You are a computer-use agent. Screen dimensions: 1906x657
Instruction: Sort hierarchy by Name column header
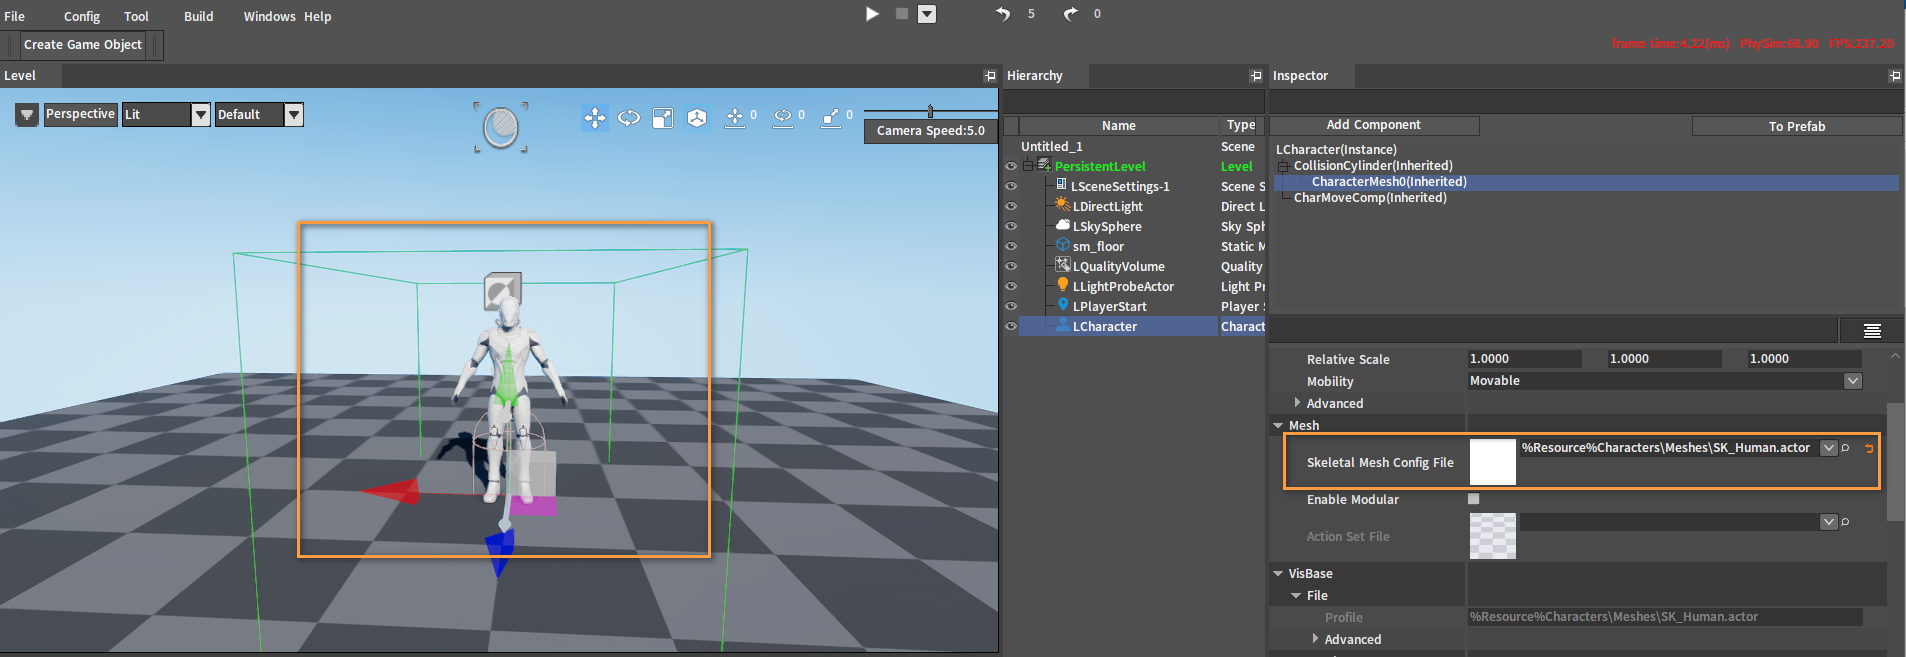click(x=1119, y=126)
